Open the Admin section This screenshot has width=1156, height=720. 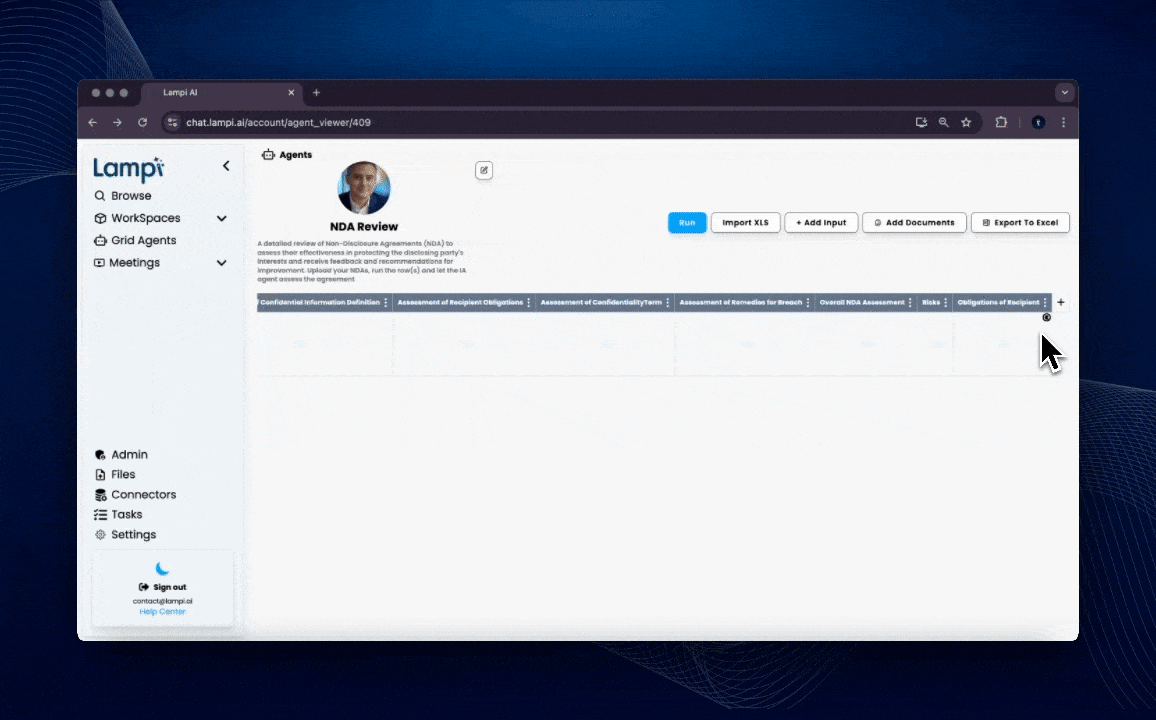(121, 455)
